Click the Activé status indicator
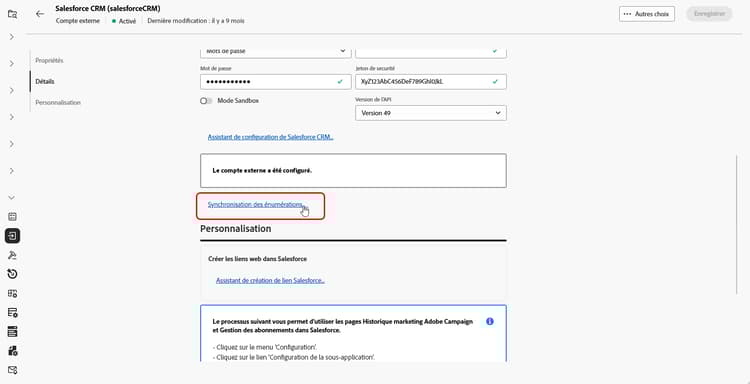 (x=124, y=21)
